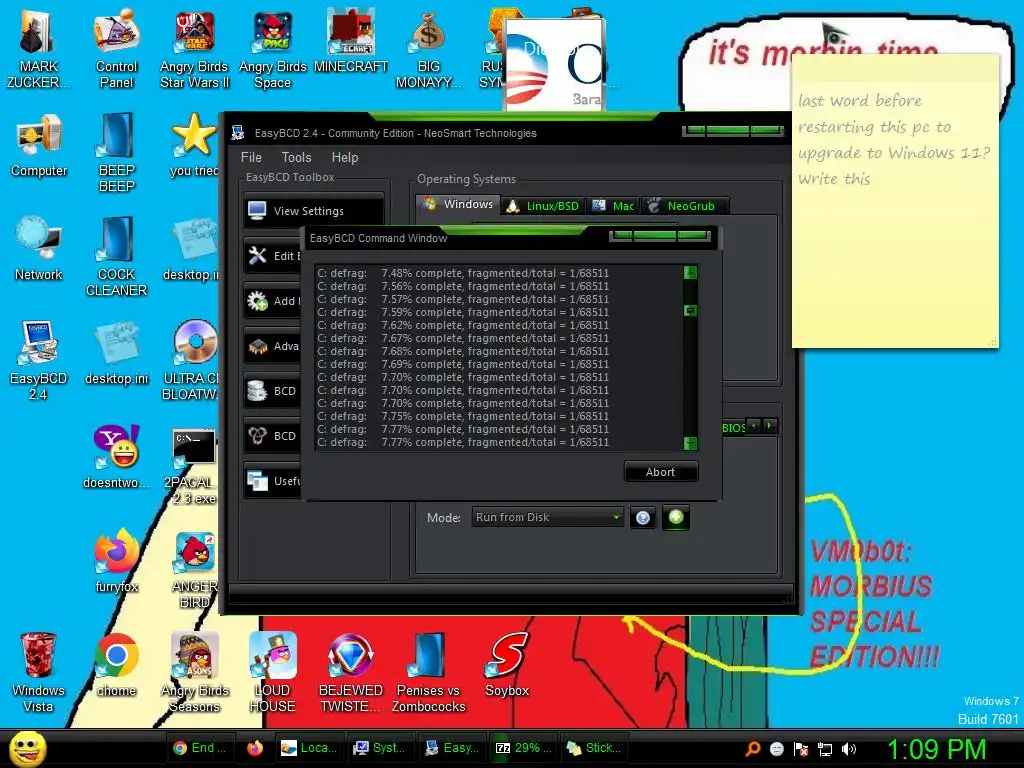Click the command window scrollbar down arrow

pyautogui.click(x=690, y=443)
